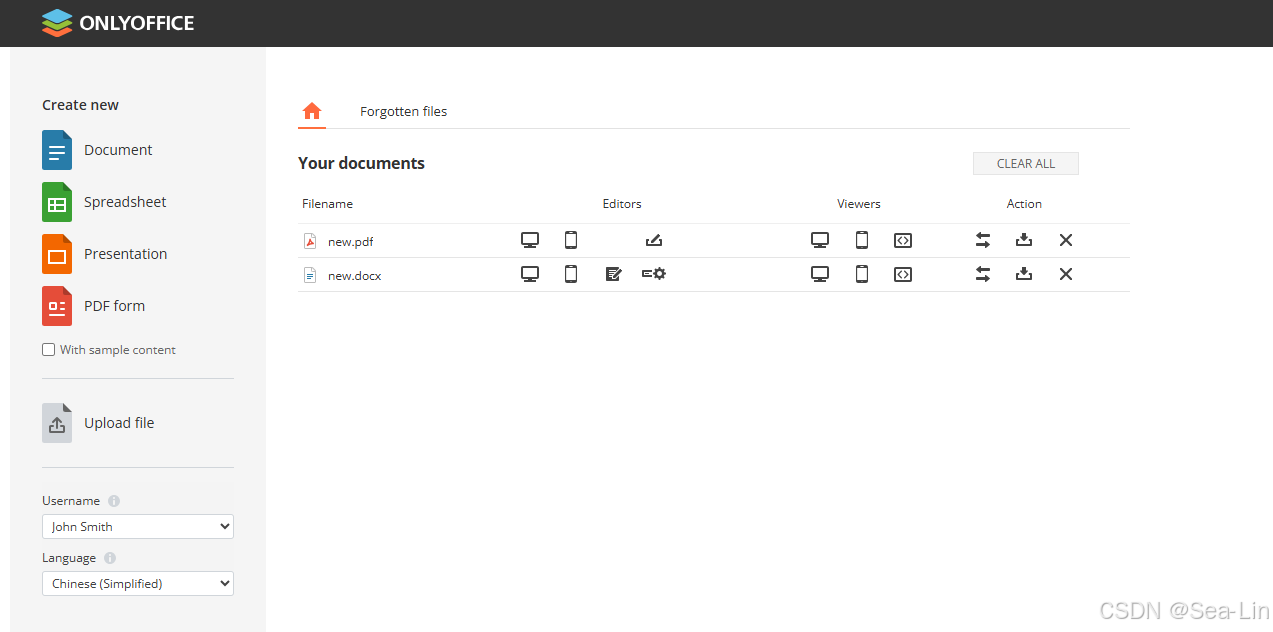The image size is (1273, 632).
Task: Click the home tab icon
Action: [x=311, y=111]
